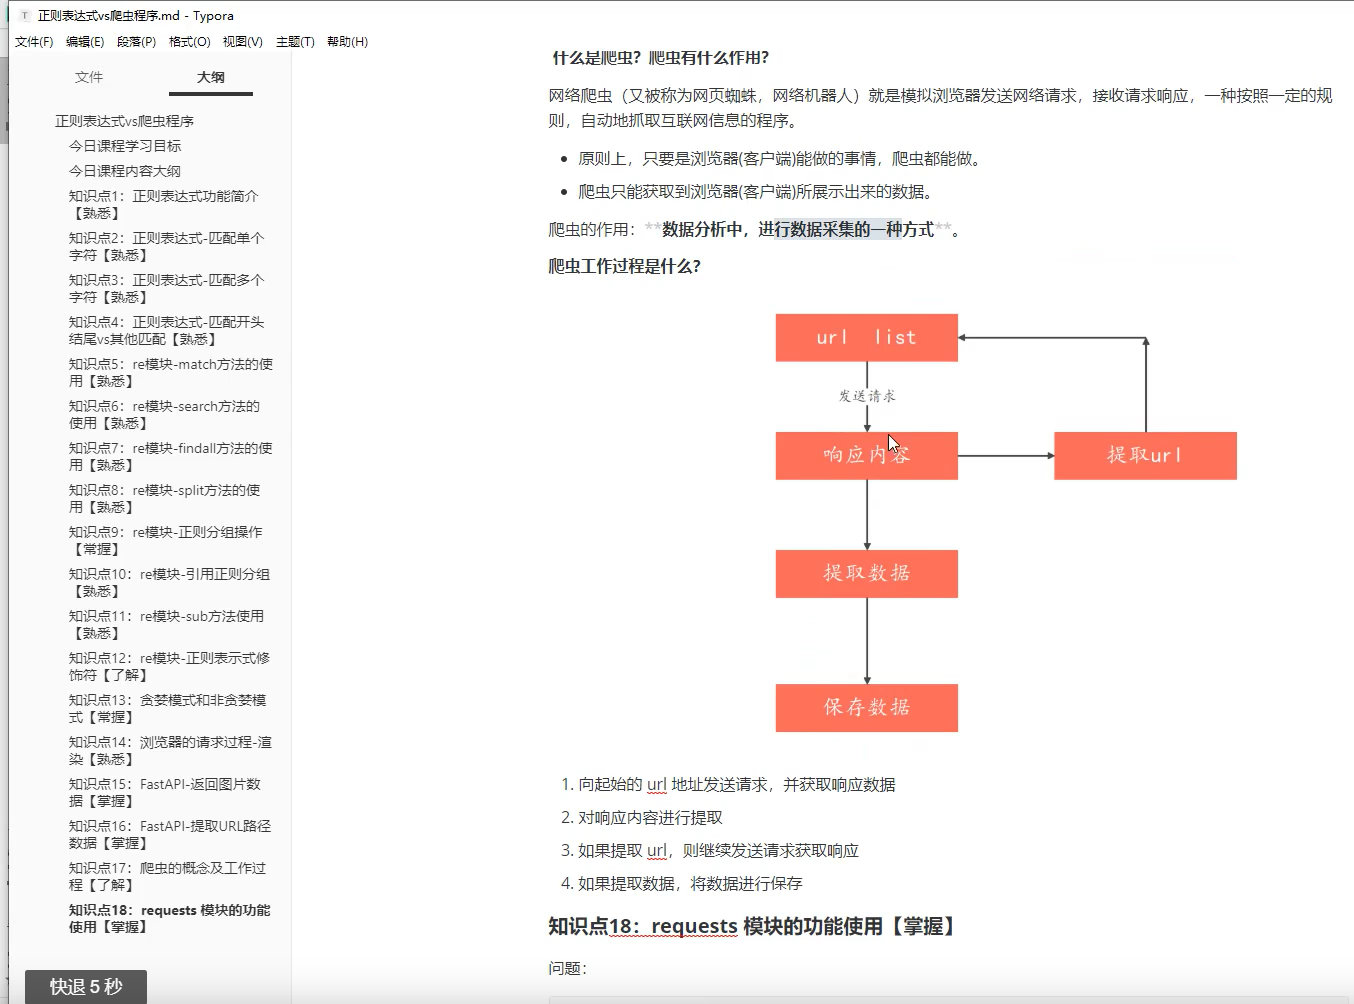Click the 提取数据 box in flowchart
Viewport: 1354px width, 1004px height.
point(867,574)
